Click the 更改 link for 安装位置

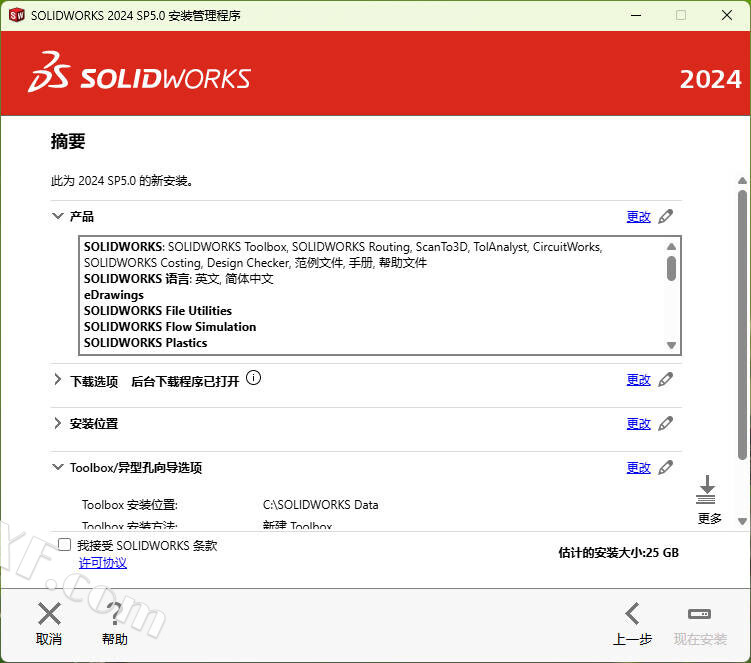[x=638, y=424]
